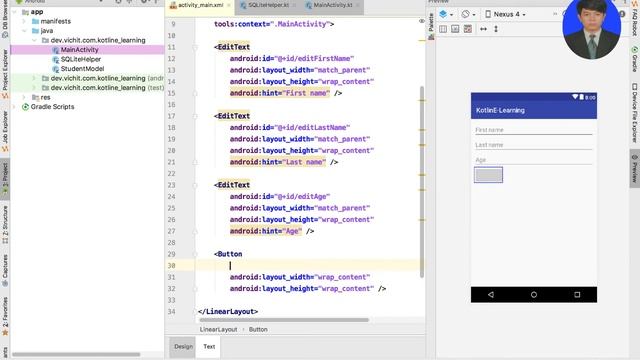Toggle code fold at line 21 hint

pos(195,162)
